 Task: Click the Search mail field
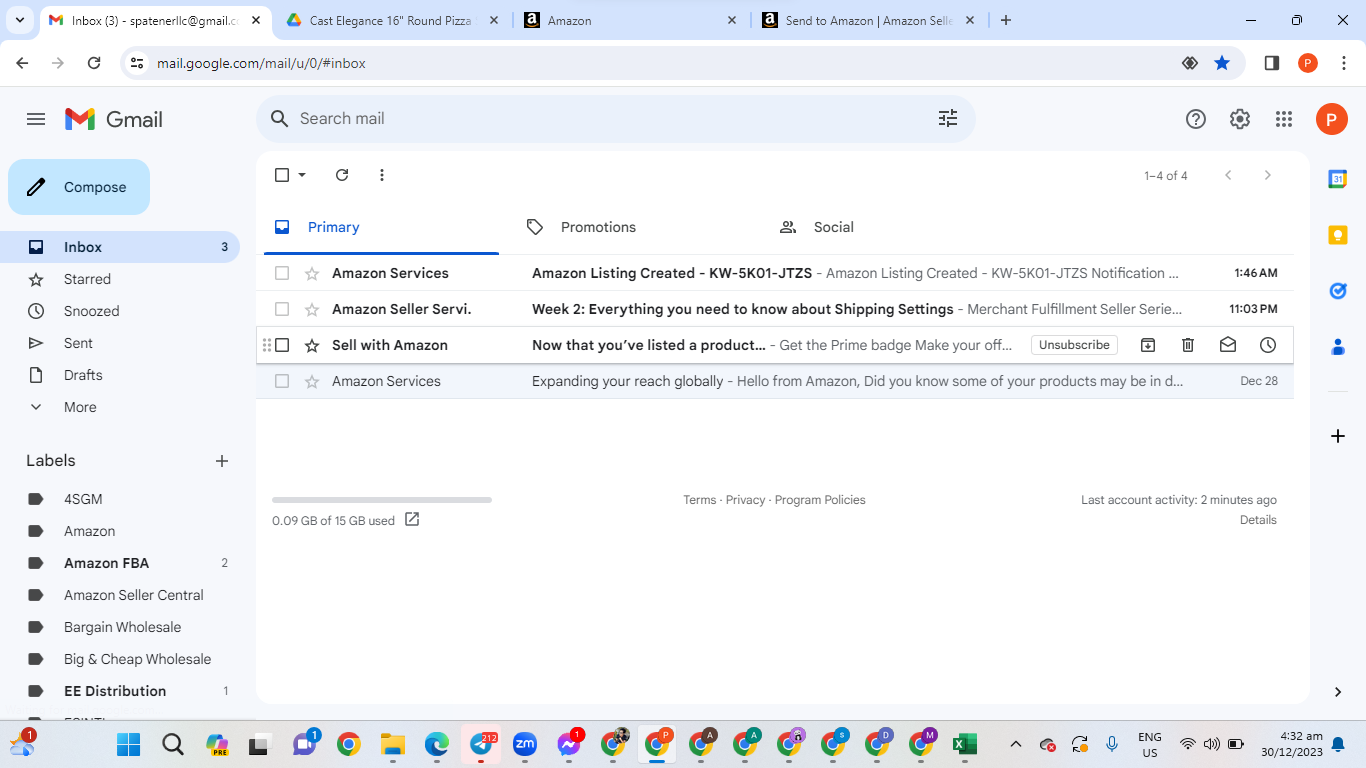click(x=615, y=119)
